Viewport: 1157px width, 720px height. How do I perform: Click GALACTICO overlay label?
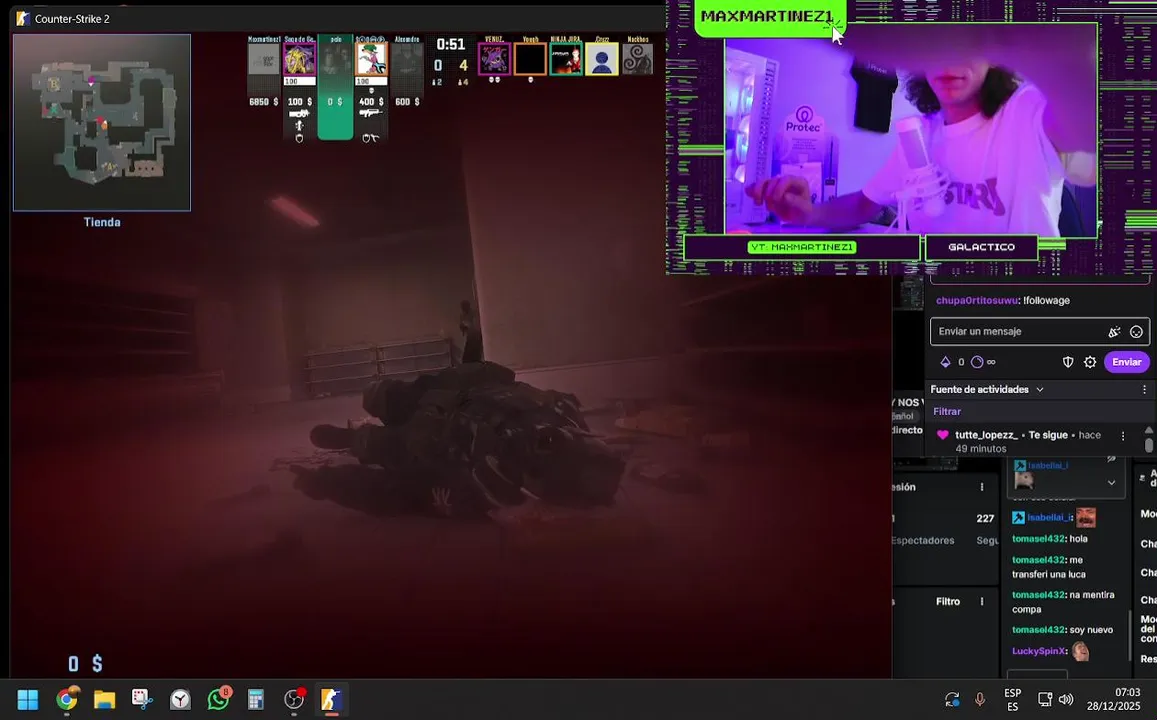(x=981, y=247)
